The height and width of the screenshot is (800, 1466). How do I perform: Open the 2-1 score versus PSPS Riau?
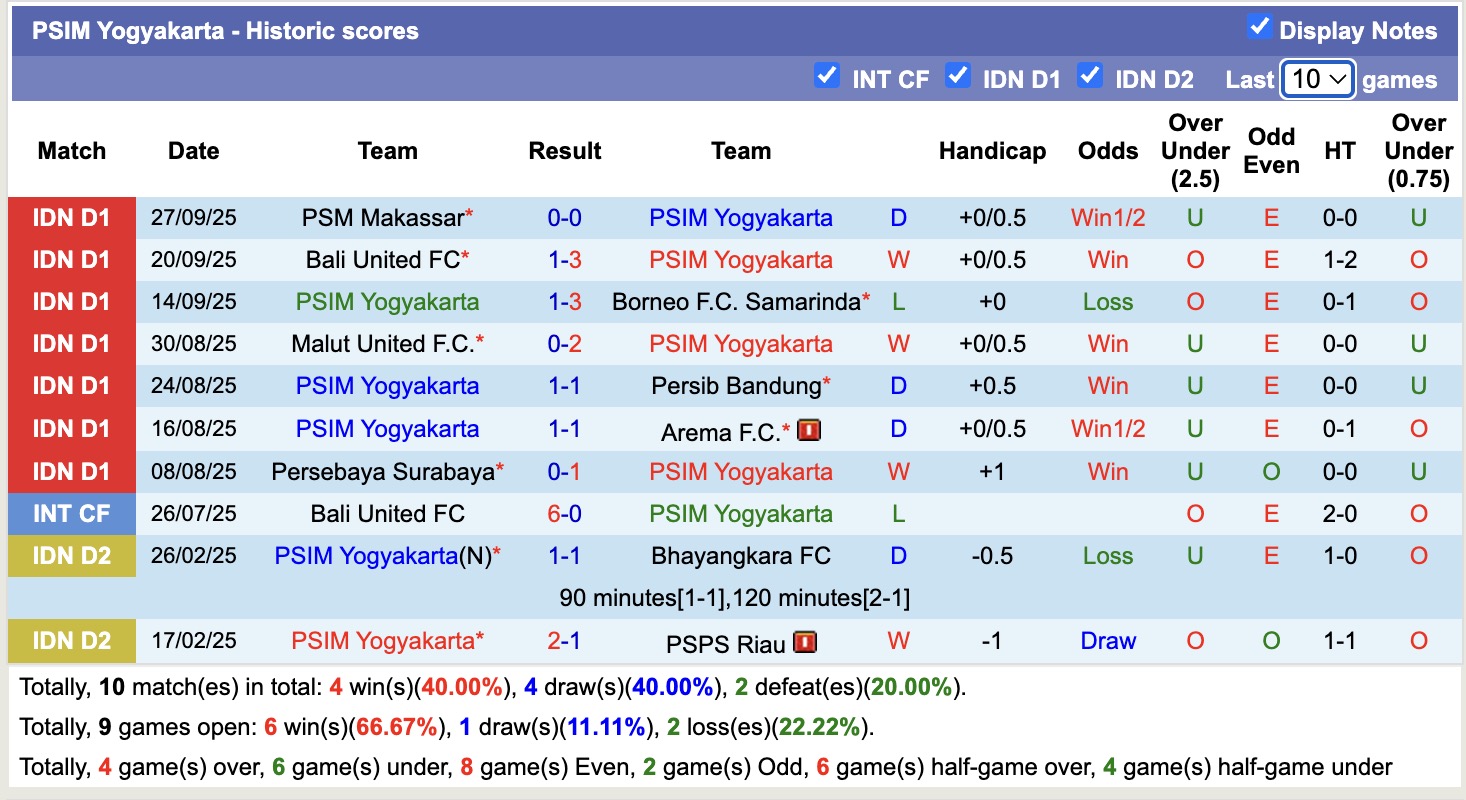coord(564,641)
